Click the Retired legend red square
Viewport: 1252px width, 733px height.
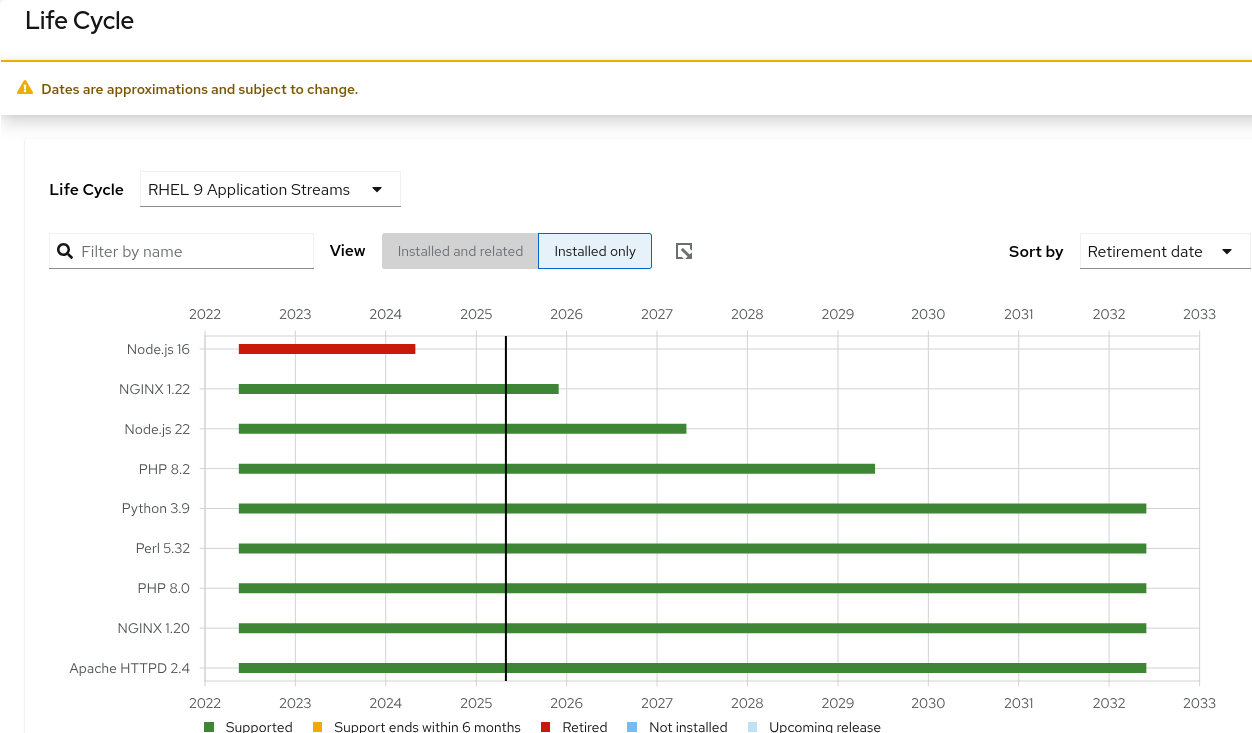[x=546, y=727]
